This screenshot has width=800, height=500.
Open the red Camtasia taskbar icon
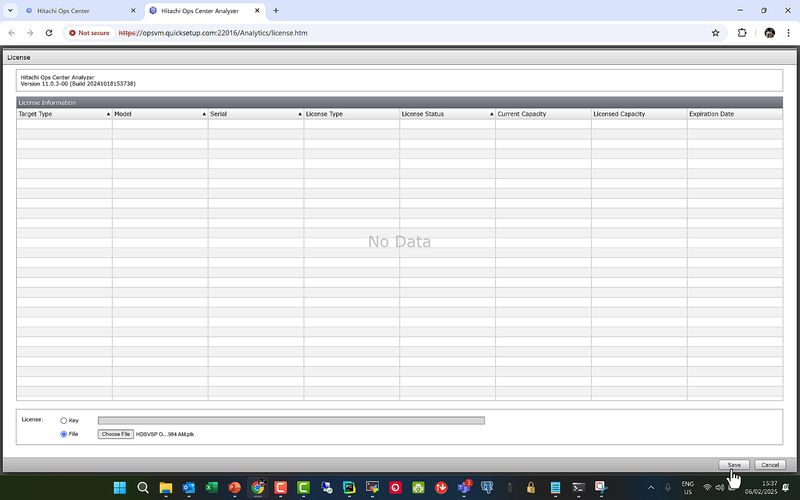281,488
